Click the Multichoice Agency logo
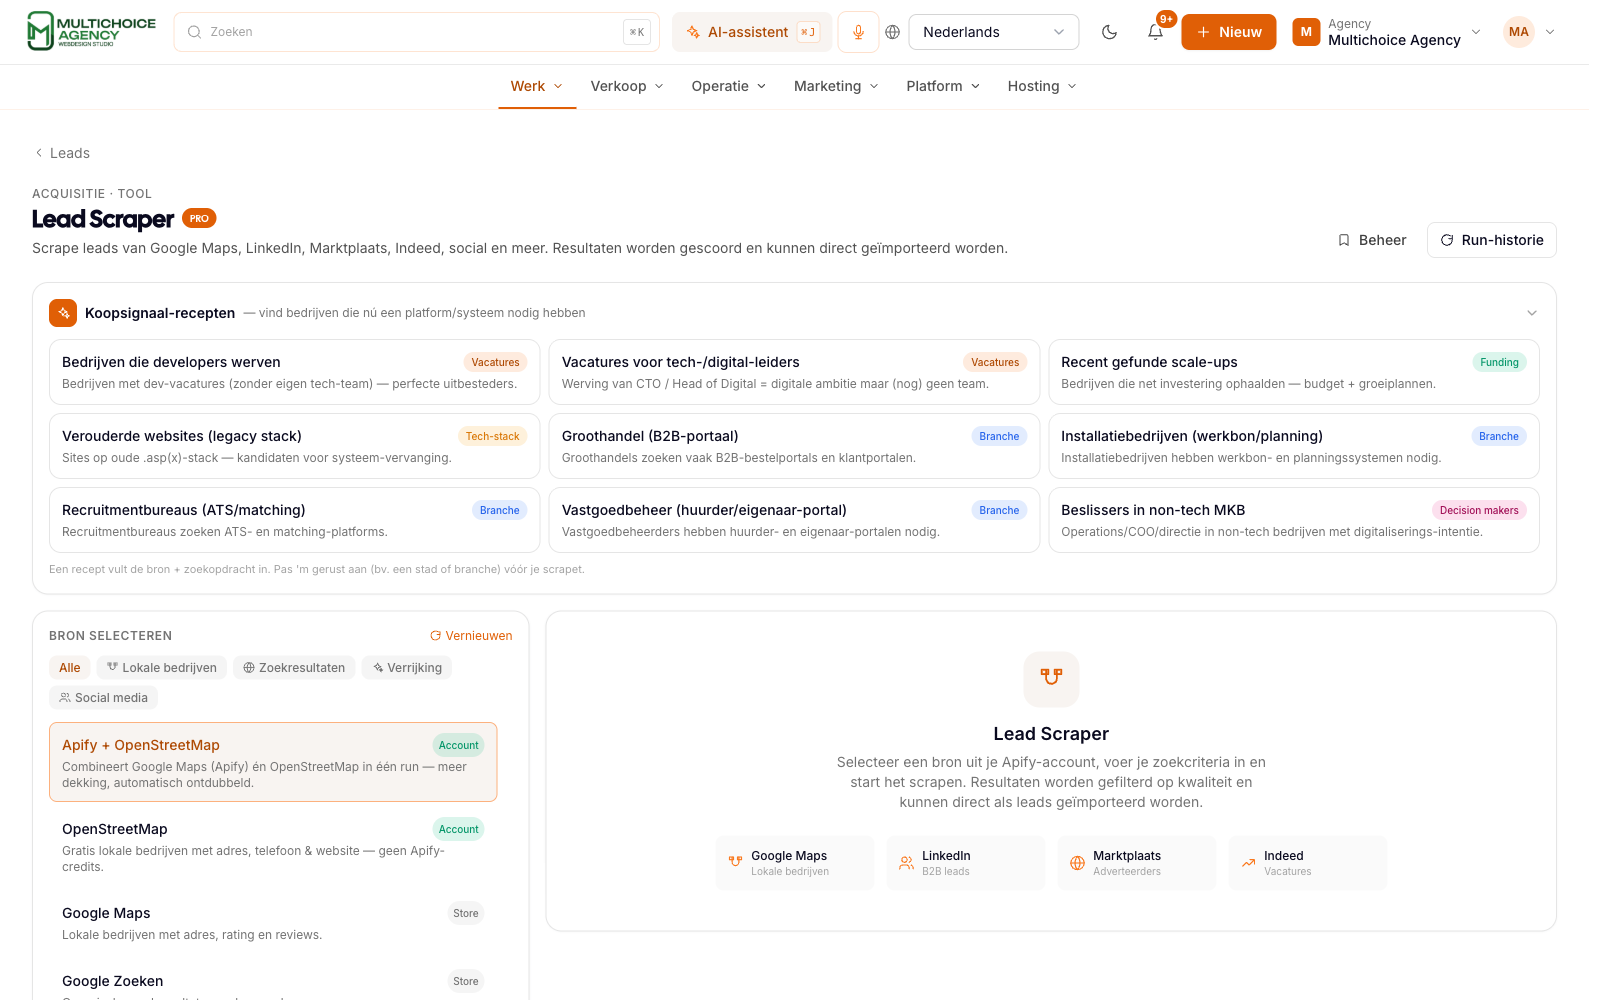This screenshot has height=1000, width=1600. click(91, 31)
